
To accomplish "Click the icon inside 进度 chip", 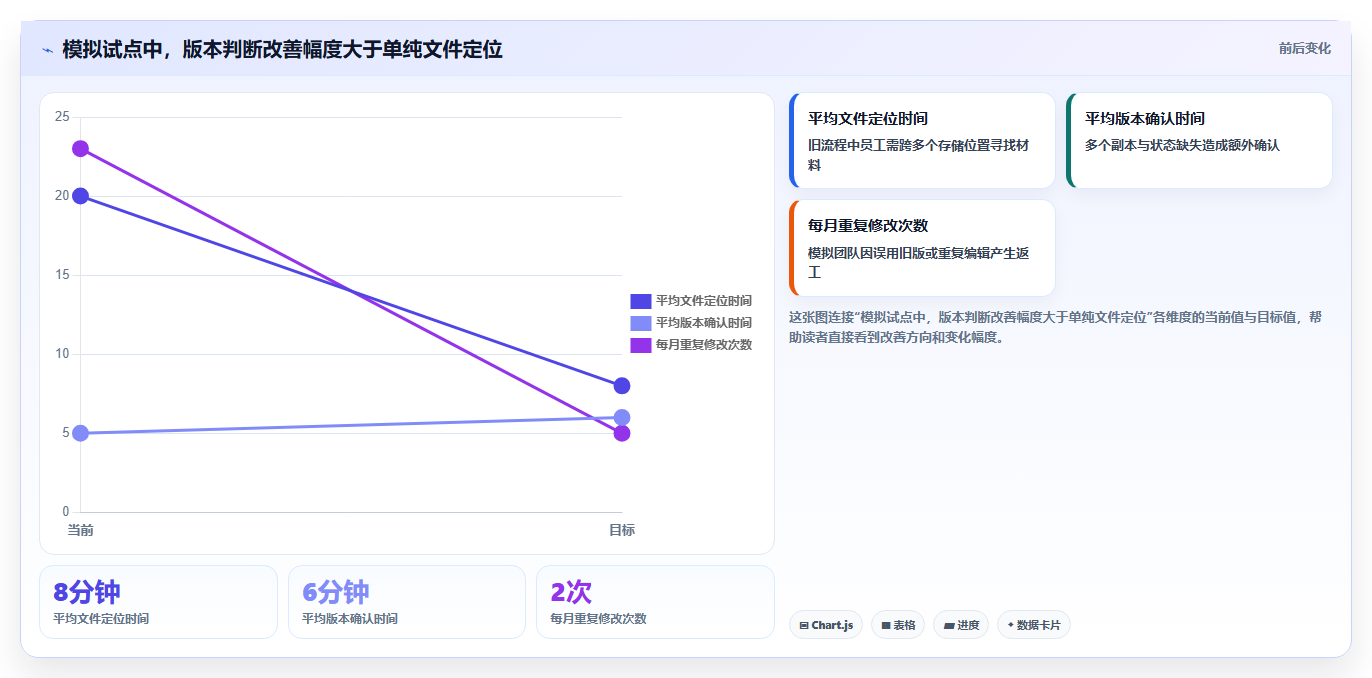I will (948, 626).
